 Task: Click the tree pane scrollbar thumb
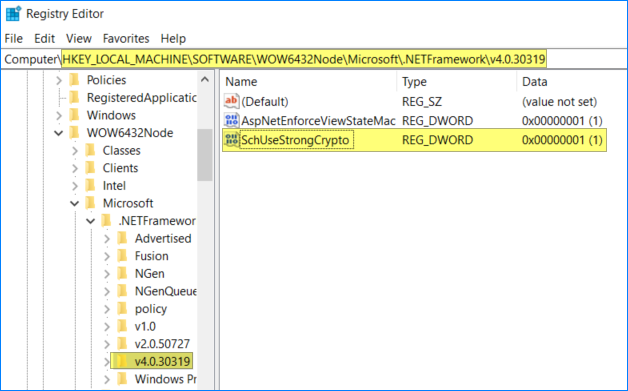205,155
